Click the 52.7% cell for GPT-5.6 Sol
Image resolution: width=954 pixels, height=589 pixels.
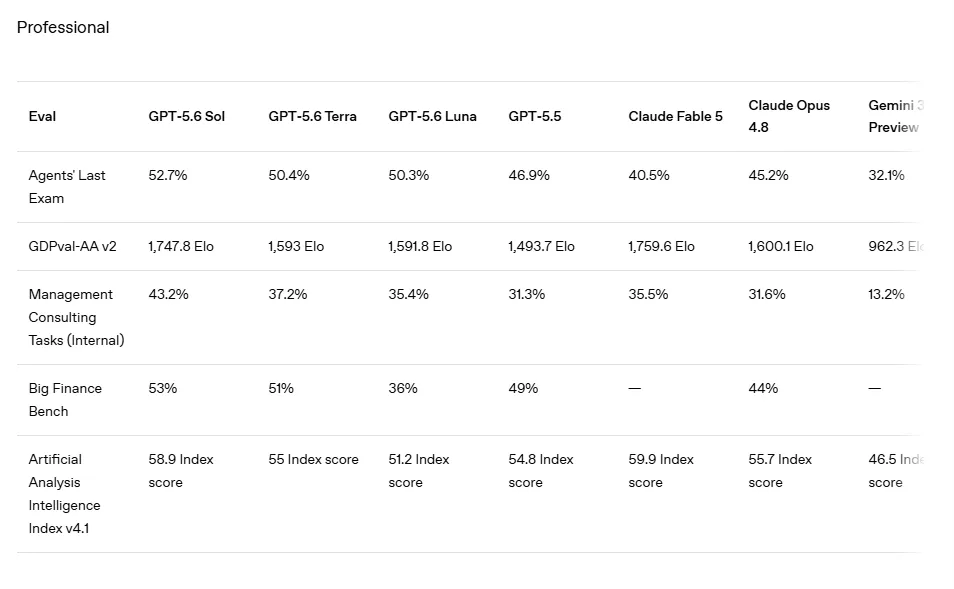point(168,175)
